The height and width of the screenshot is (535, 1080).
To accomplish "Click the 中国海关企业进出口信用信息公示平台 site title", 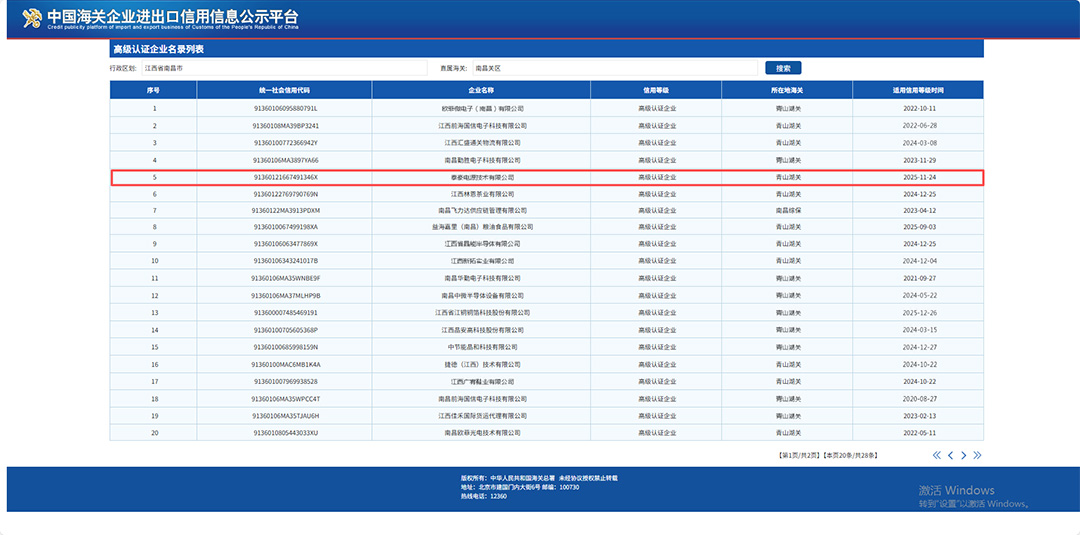I will pos(172,17).
